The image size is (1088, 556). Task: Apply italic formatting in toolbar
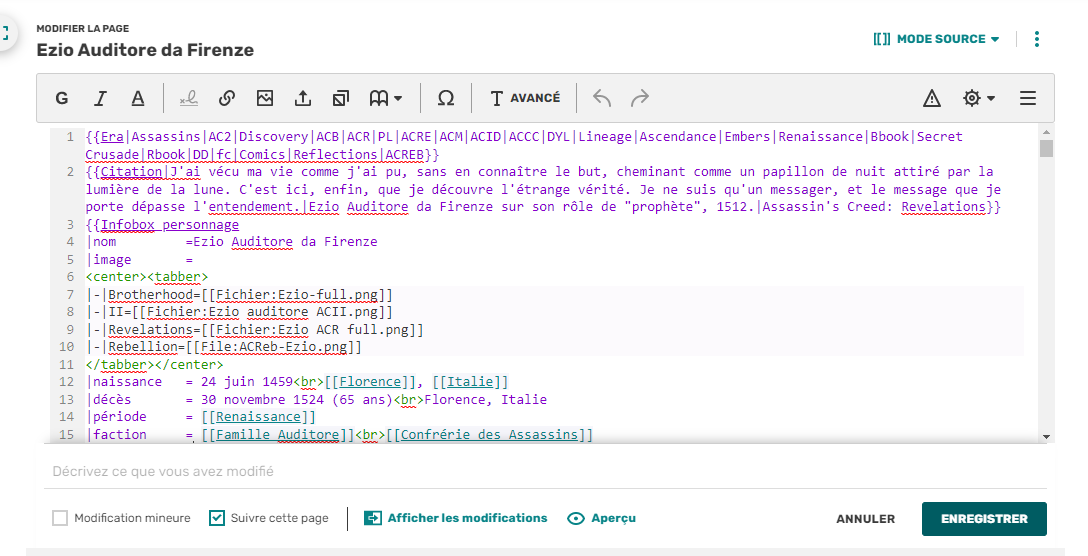pyautogui.click(x=100, y=99)
